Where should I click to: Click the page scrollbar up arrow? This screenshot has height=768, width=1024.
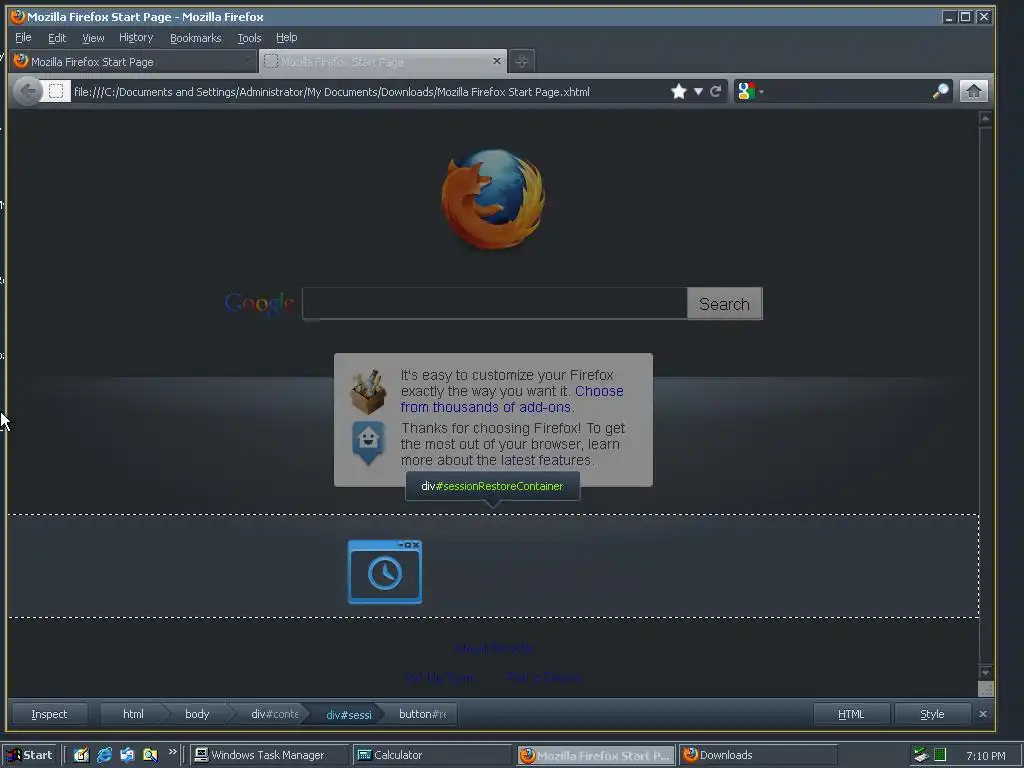pos(985,118)
